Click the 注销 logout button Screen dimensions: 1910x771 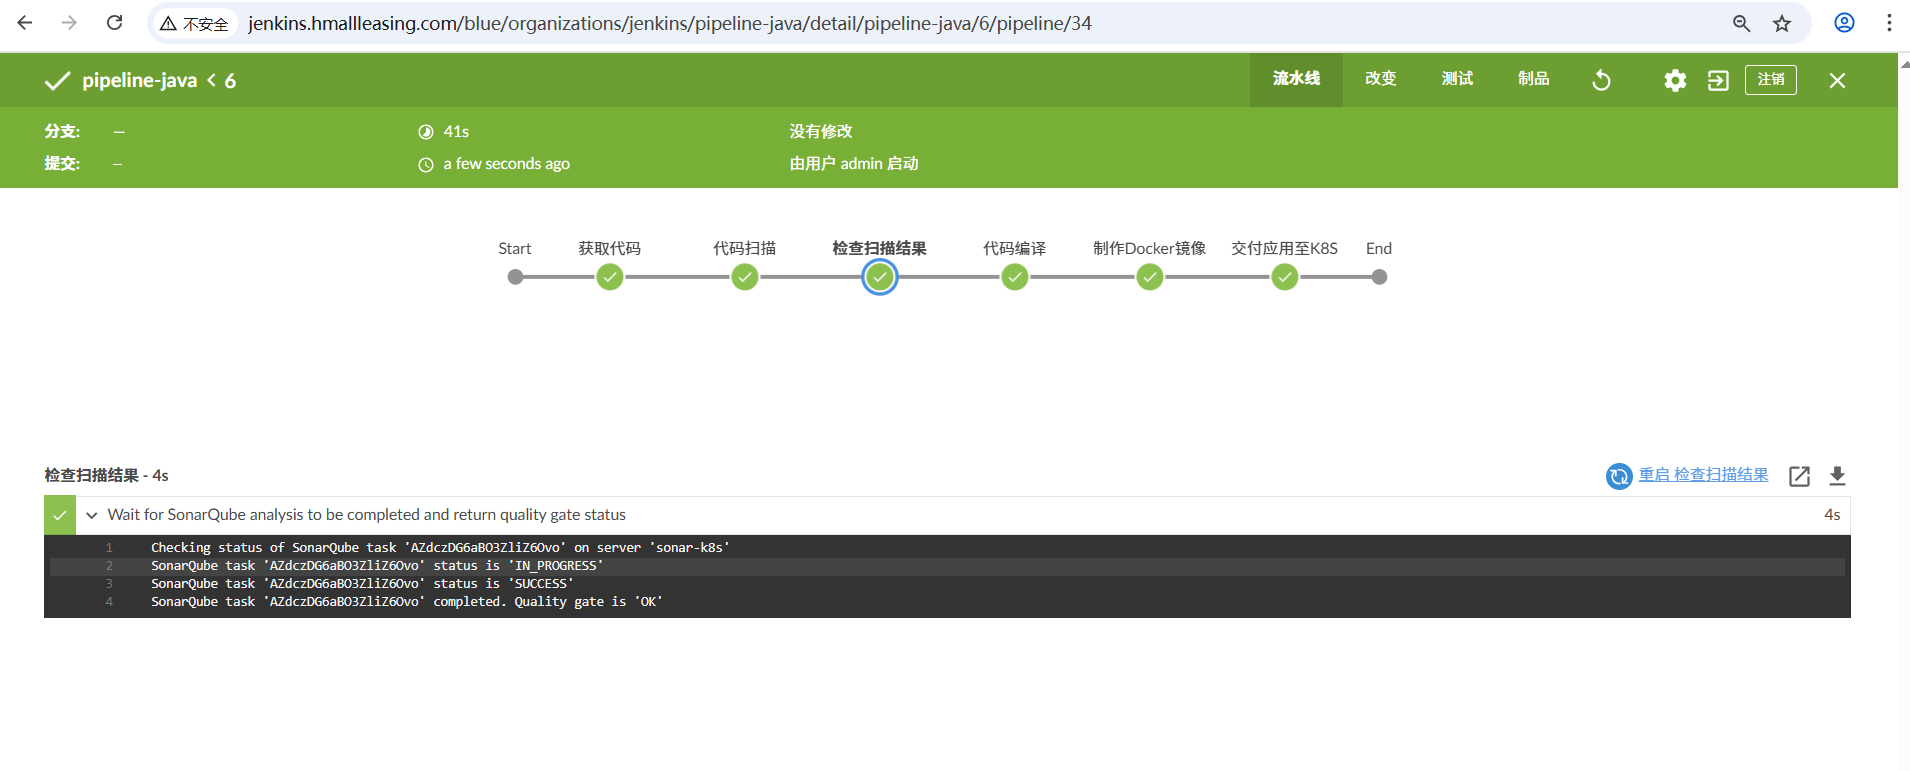click(1770, 80)
